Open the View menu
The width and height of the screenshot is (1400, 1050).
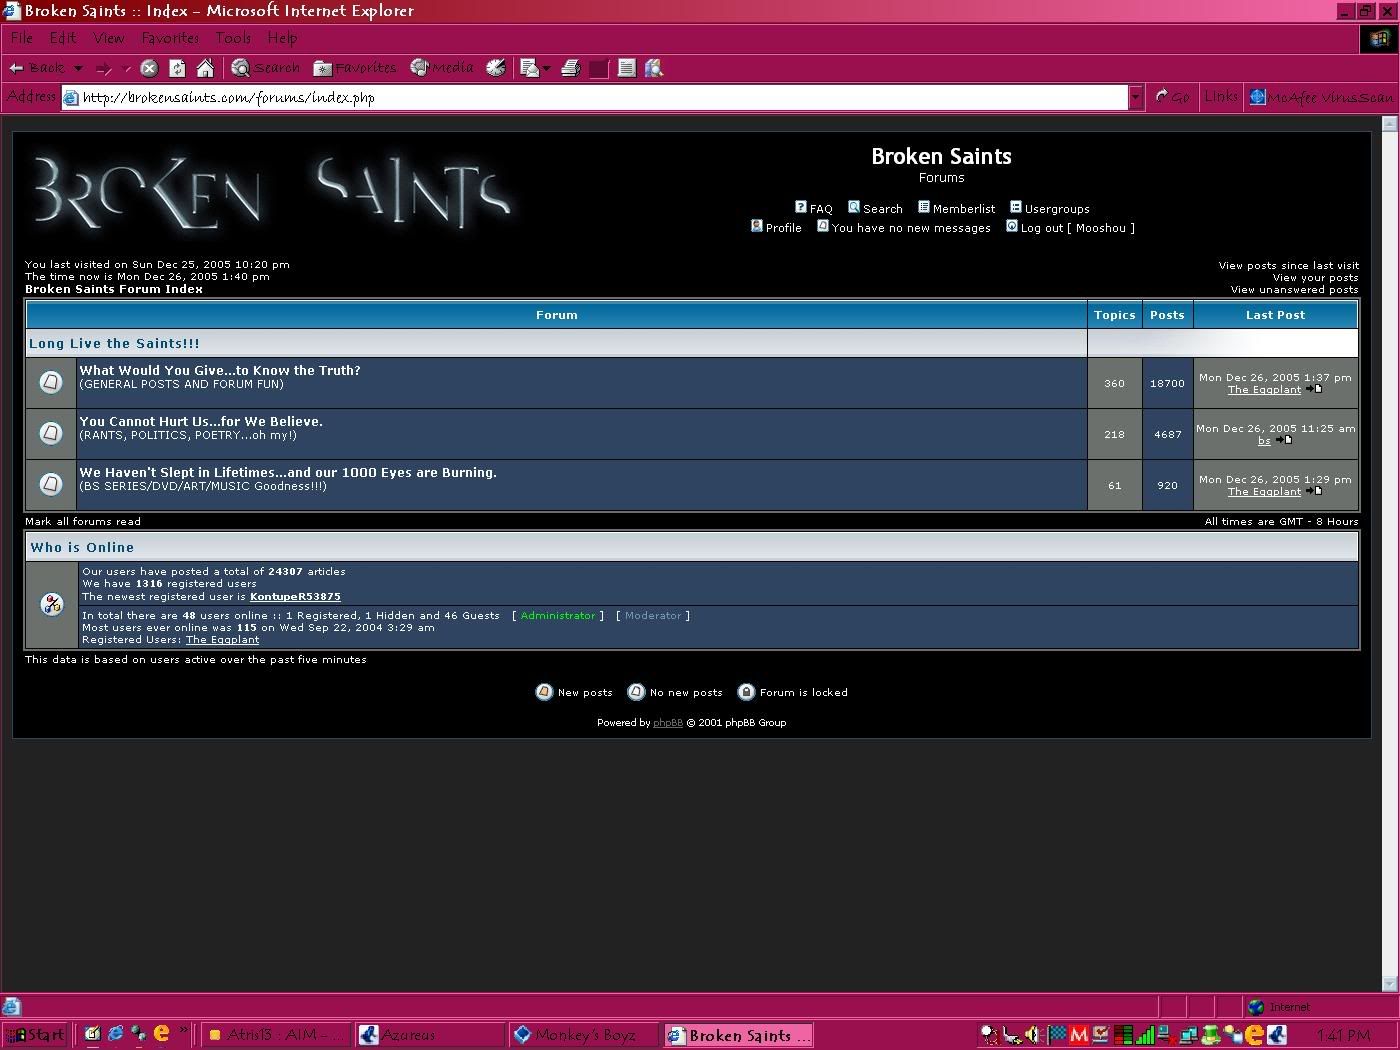[109, 38]
